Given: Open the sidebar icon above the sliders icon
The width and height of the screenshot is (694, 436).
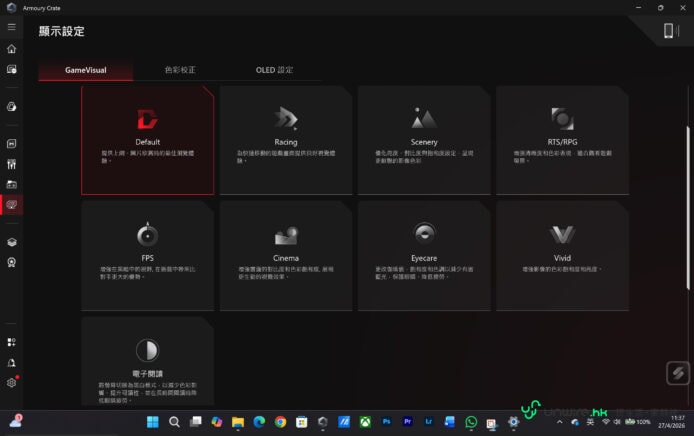Looking at the screenshot, I should point(12,143).
